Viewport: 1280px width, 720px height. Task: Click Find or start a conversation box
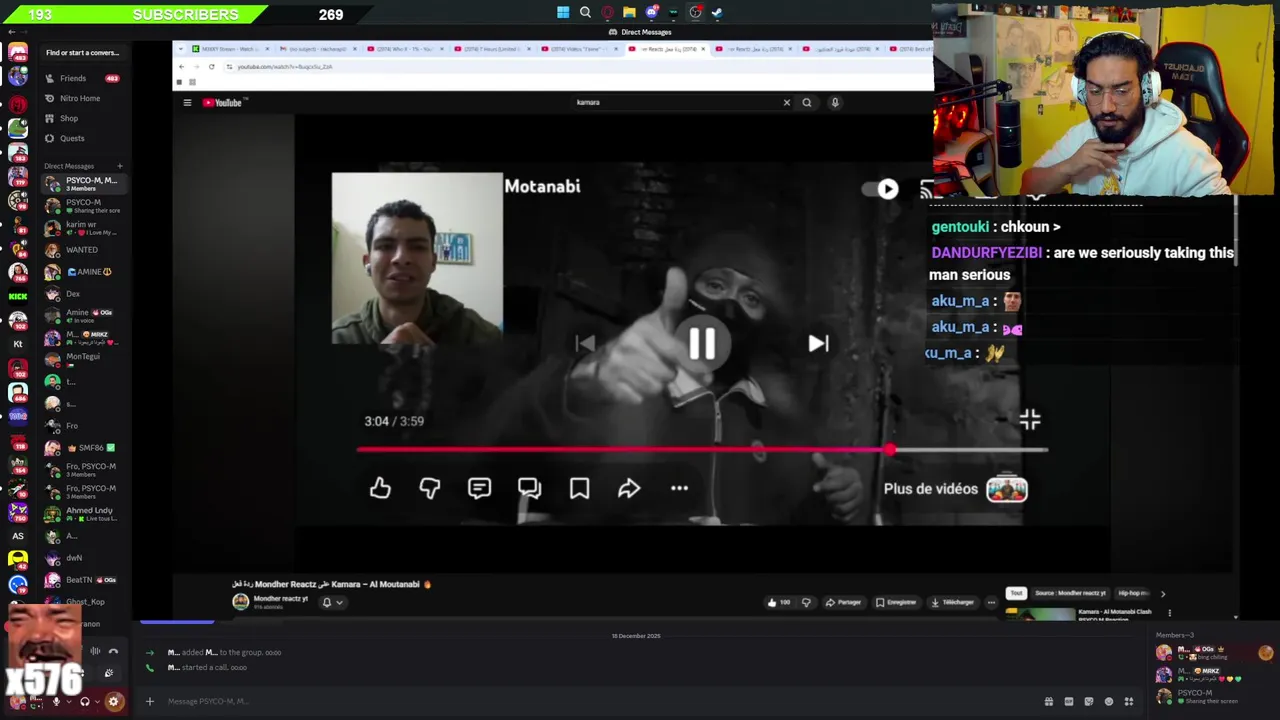[x=83, y=52]
